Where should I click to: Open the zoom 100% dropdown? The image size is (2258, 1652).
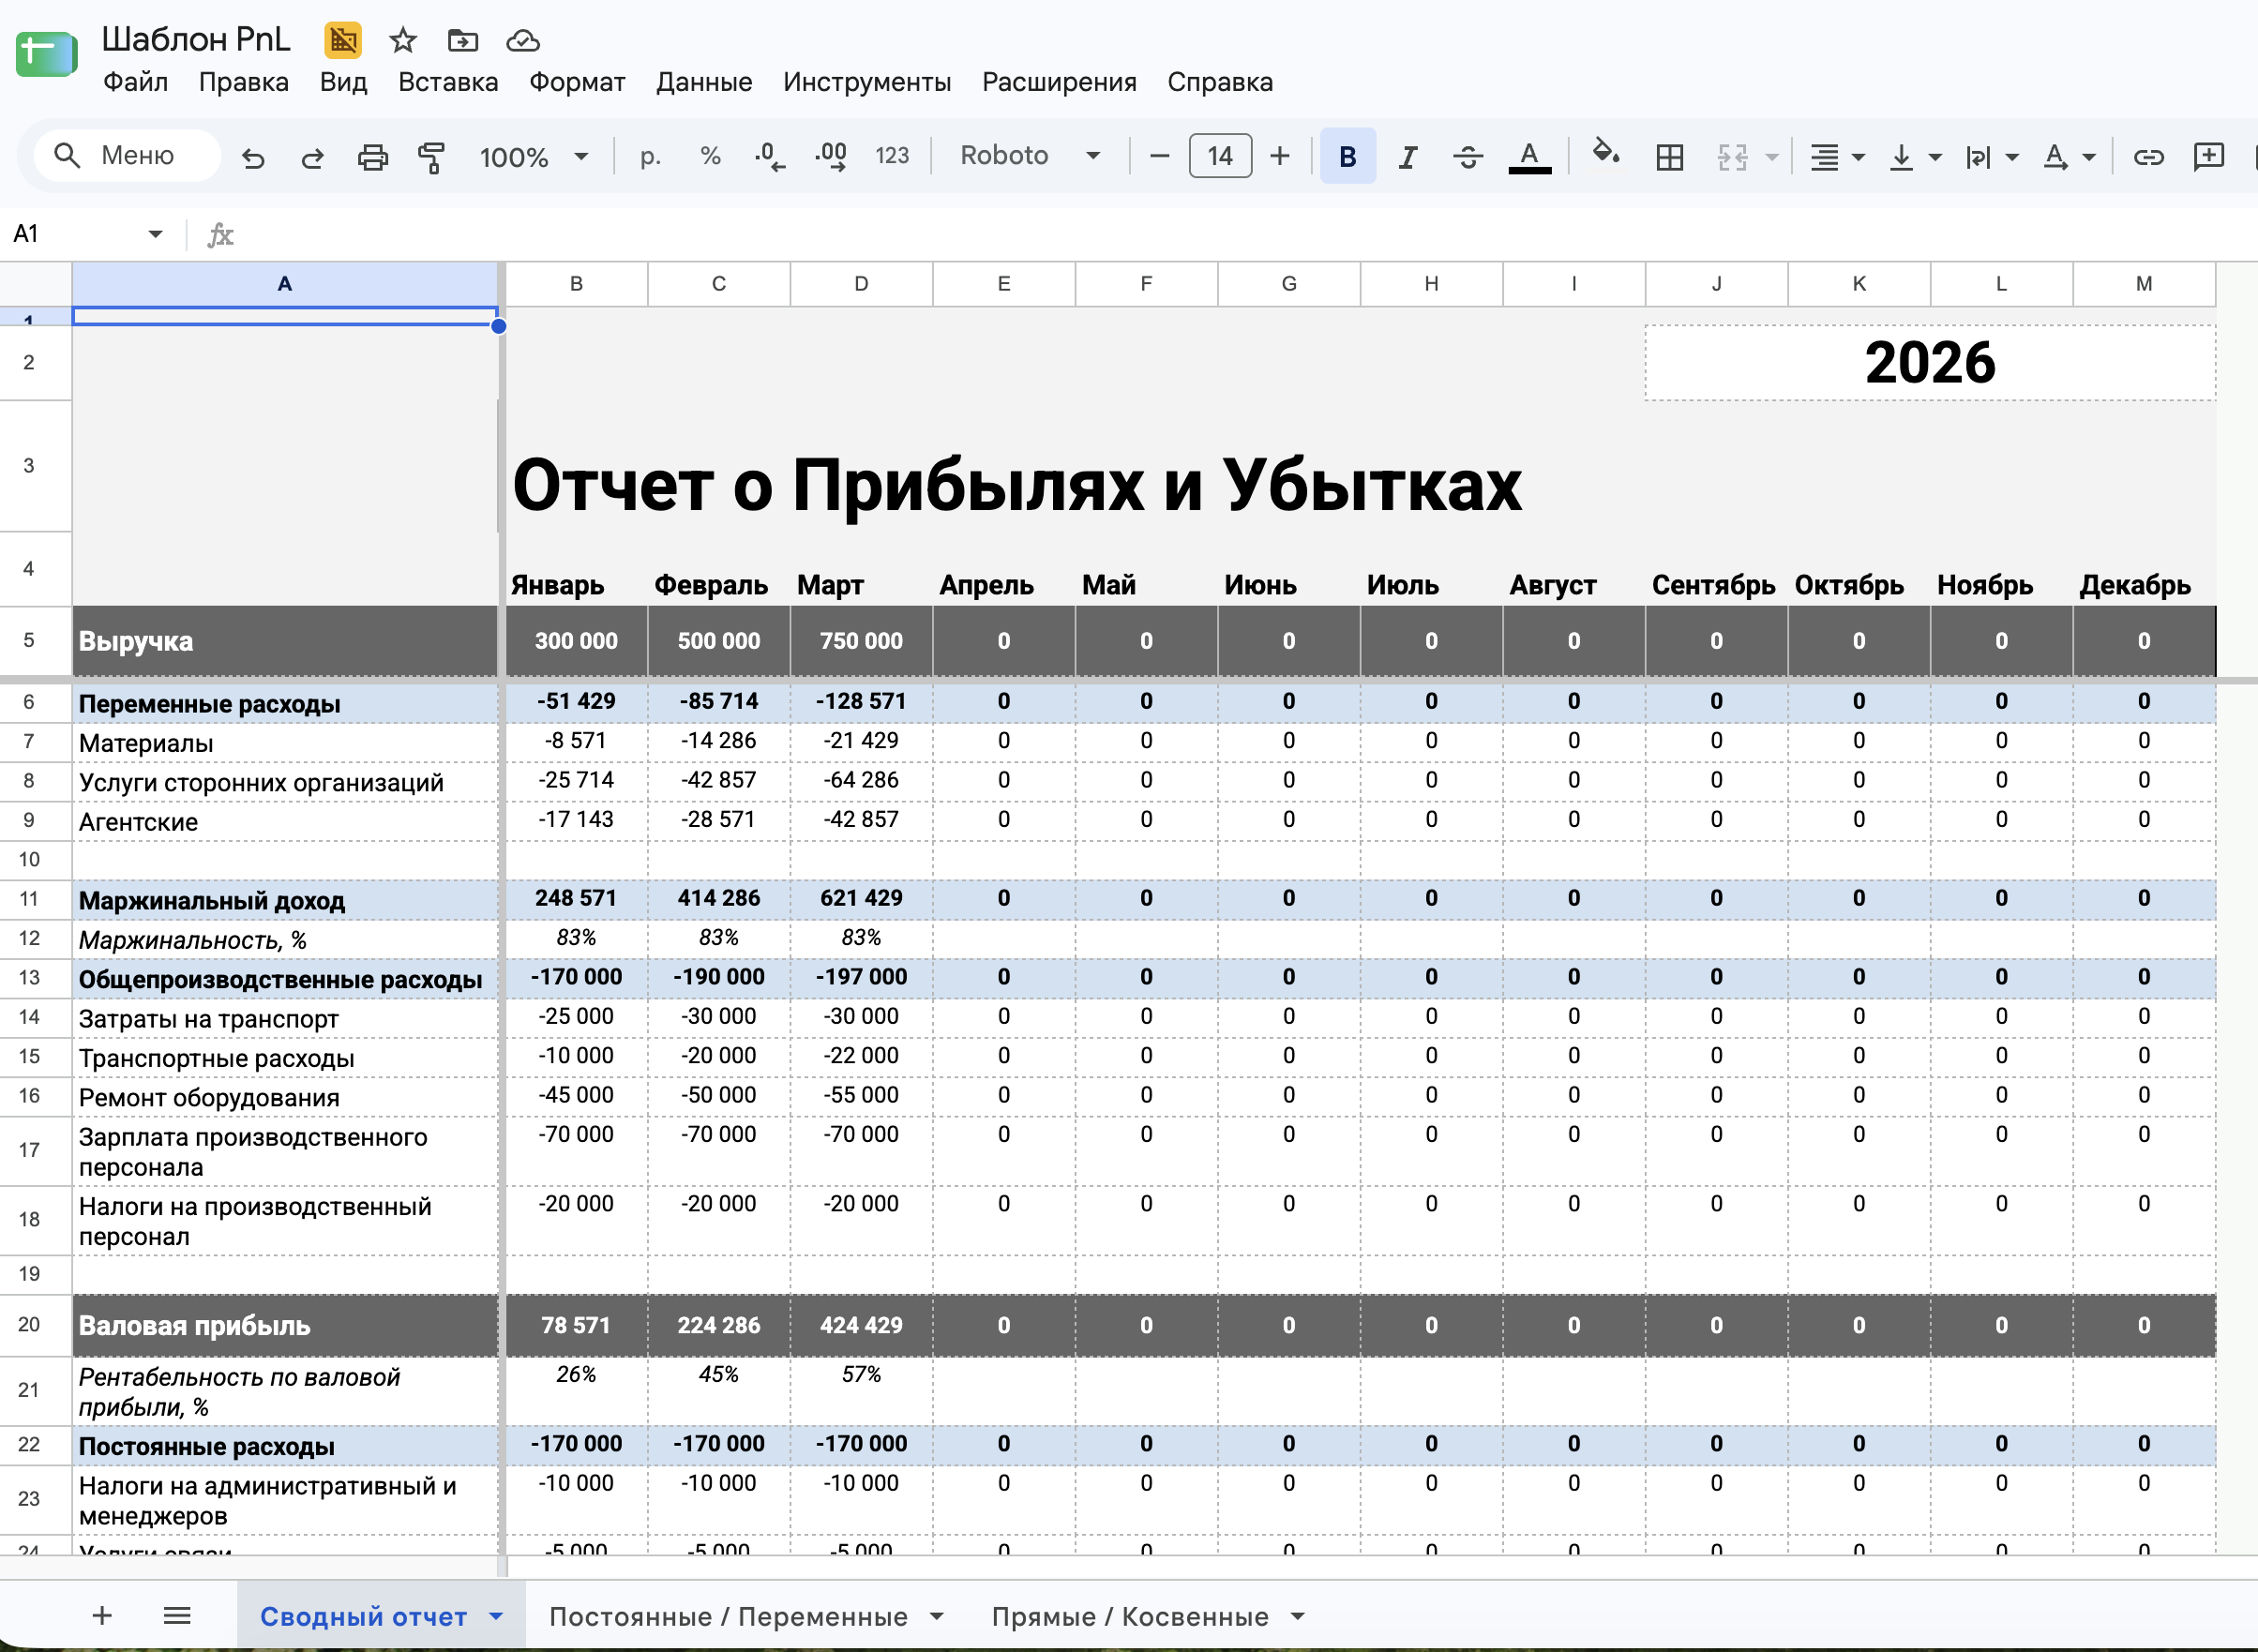[x=534, y=157]
